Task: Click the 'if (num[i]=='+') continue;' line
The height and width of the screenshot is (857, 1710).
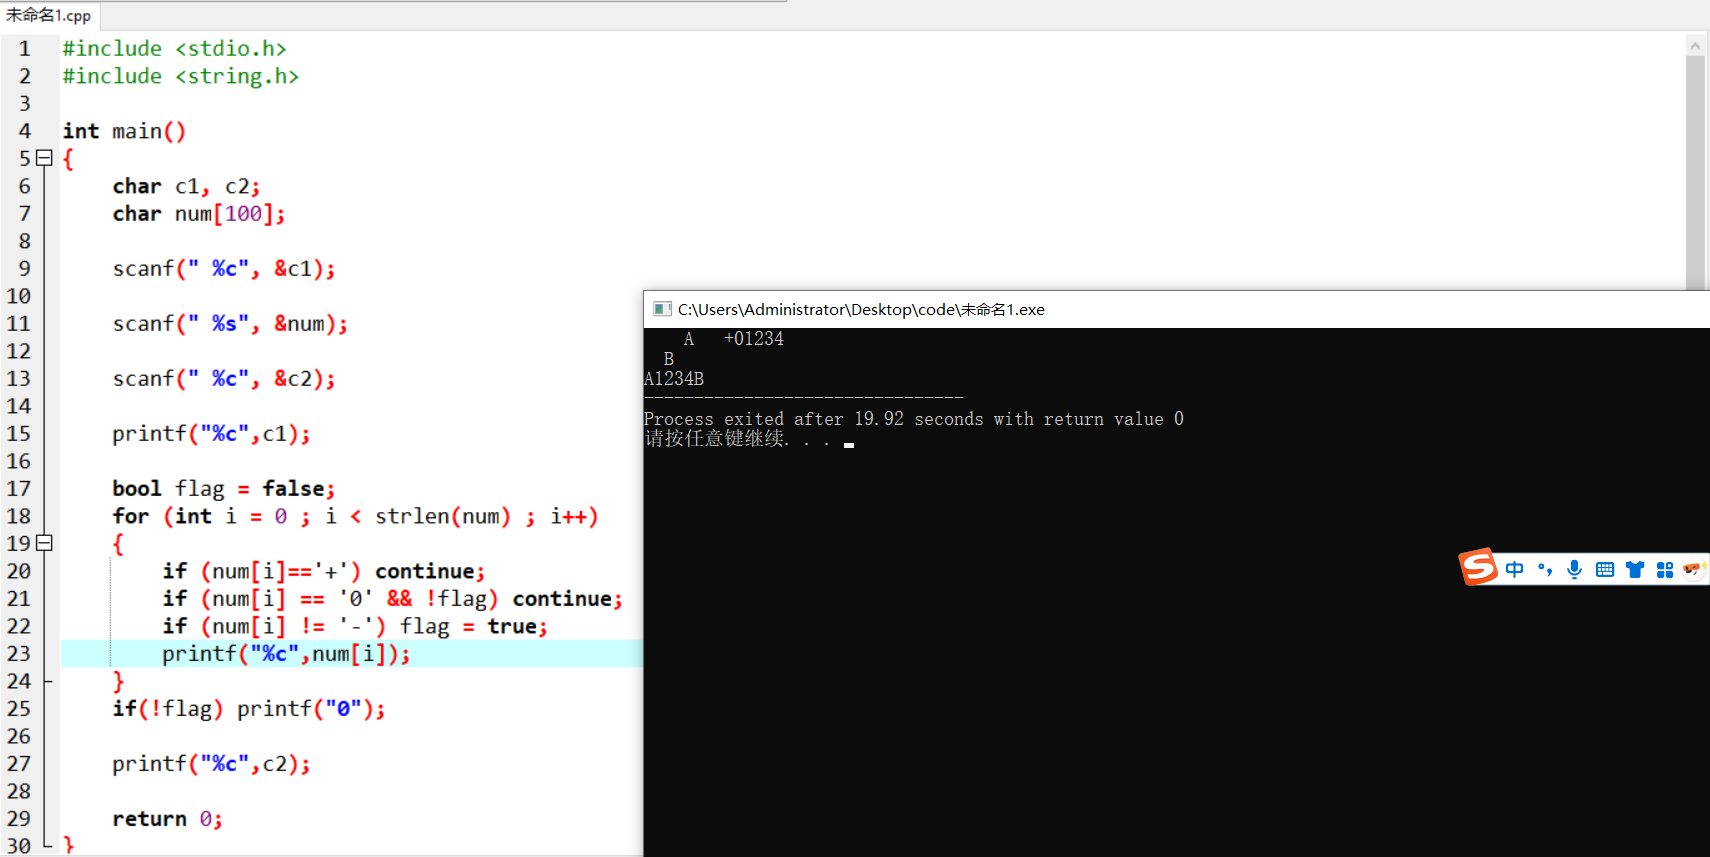Action: pos(324,572)
